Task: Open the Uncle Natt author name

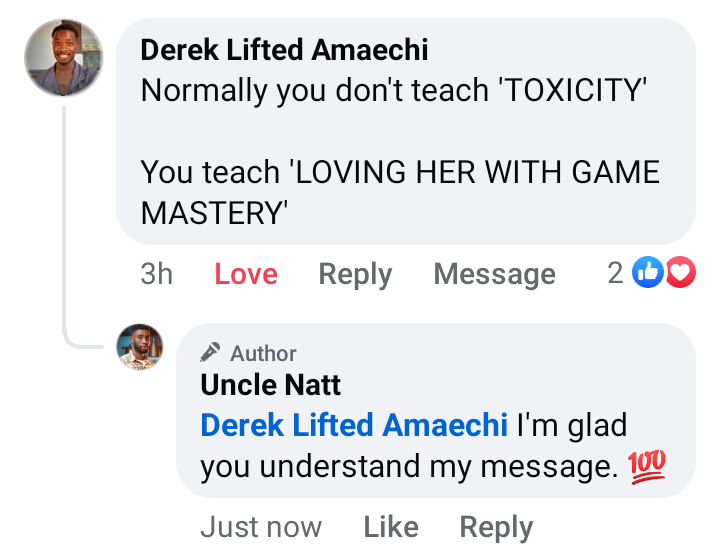Action: 271,385
